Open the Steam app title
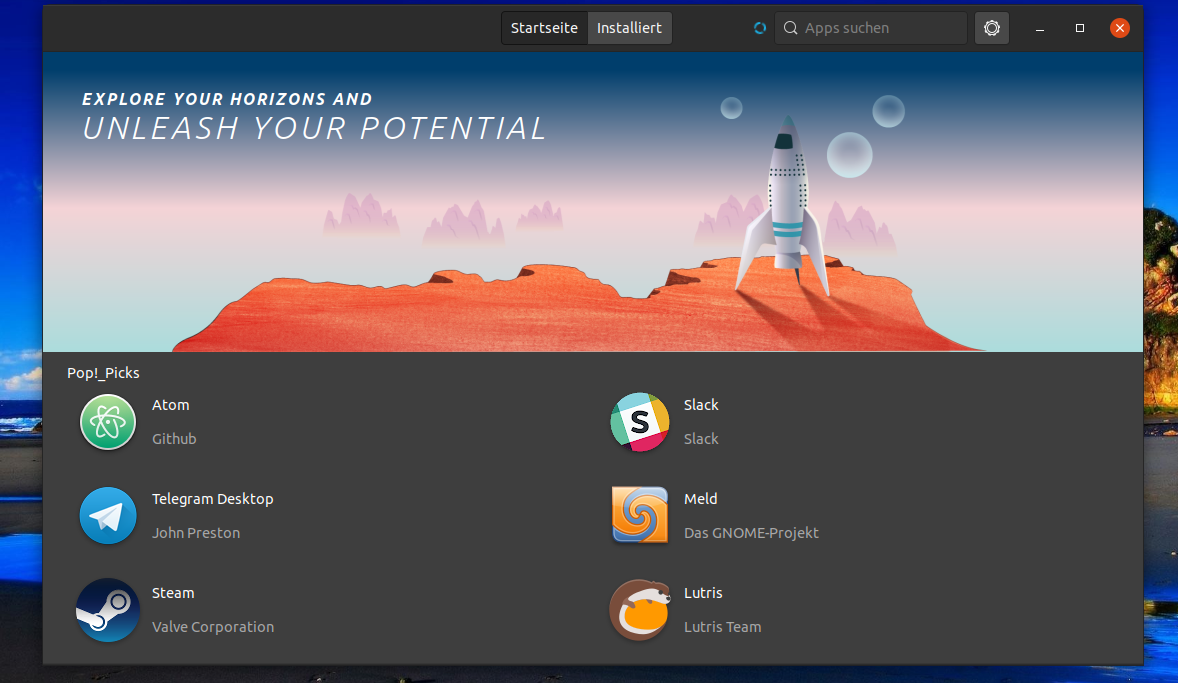 pyautogui.click(x=173, y=593)
